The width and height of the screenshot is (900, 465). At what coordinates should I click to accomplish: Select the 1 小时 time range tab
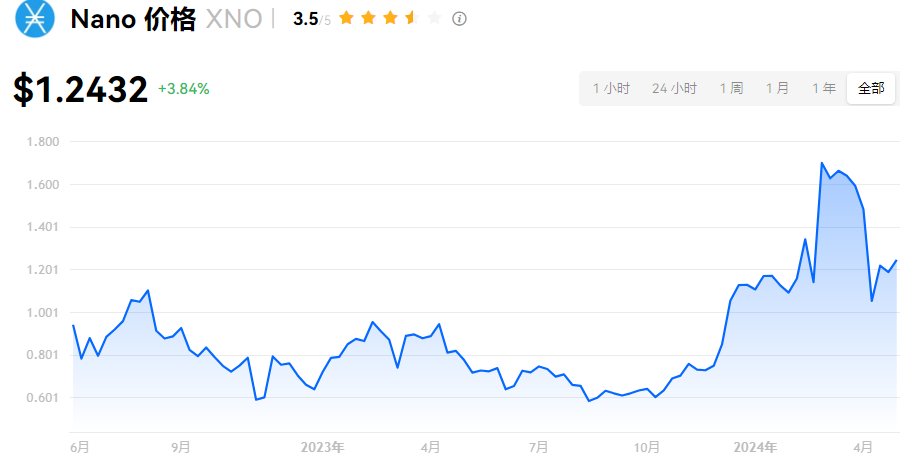click(x=611, y=88)
